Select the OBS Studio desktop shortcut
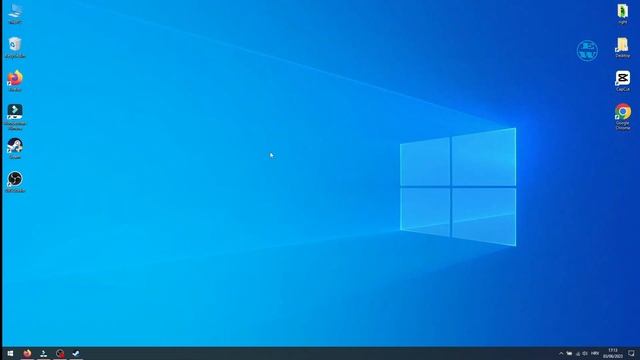 click(15, 182)
